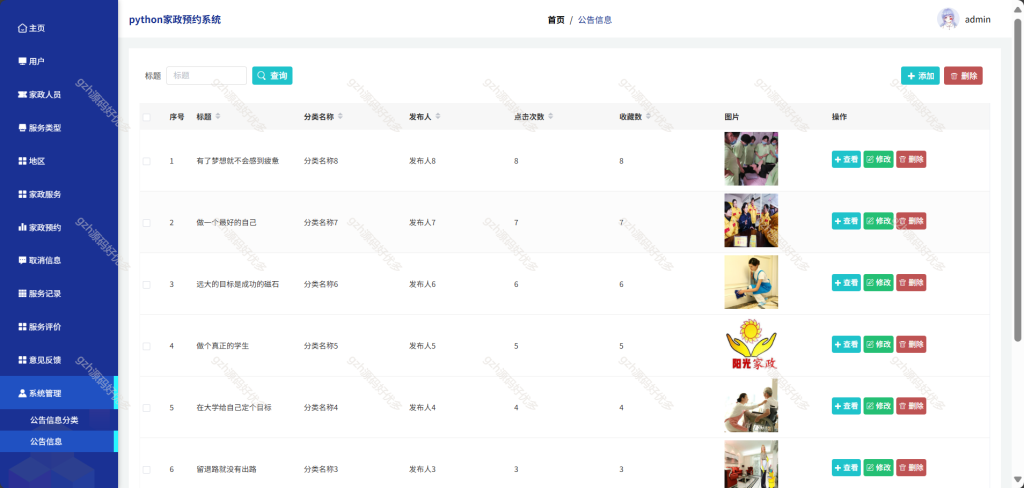1024x488 pixels.
Task: Click the monitor icon beside 用户
Action: point(22,61)
